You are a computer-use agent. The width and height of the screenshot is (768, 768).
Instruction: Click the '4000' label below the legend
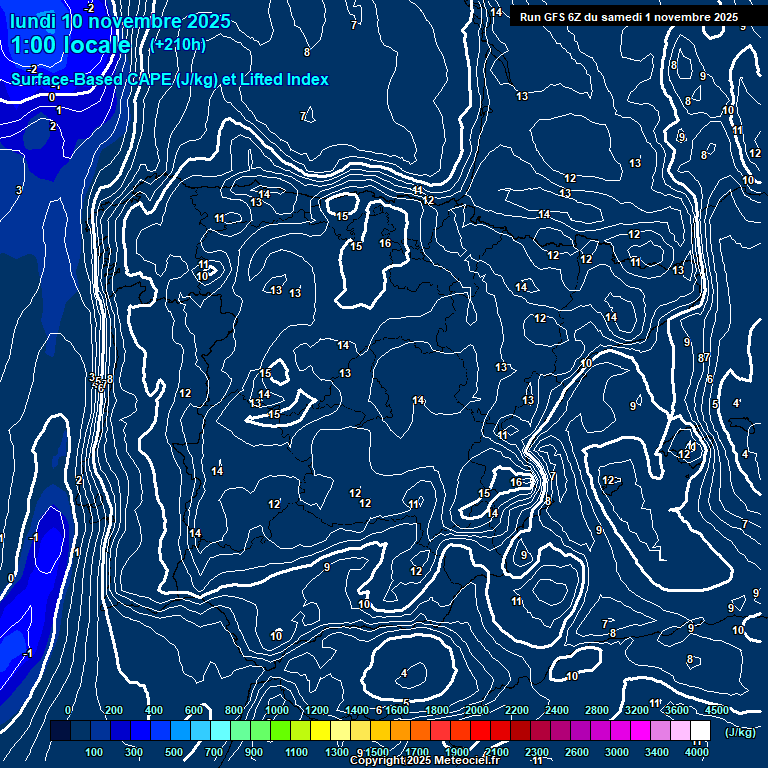point(696,752)
